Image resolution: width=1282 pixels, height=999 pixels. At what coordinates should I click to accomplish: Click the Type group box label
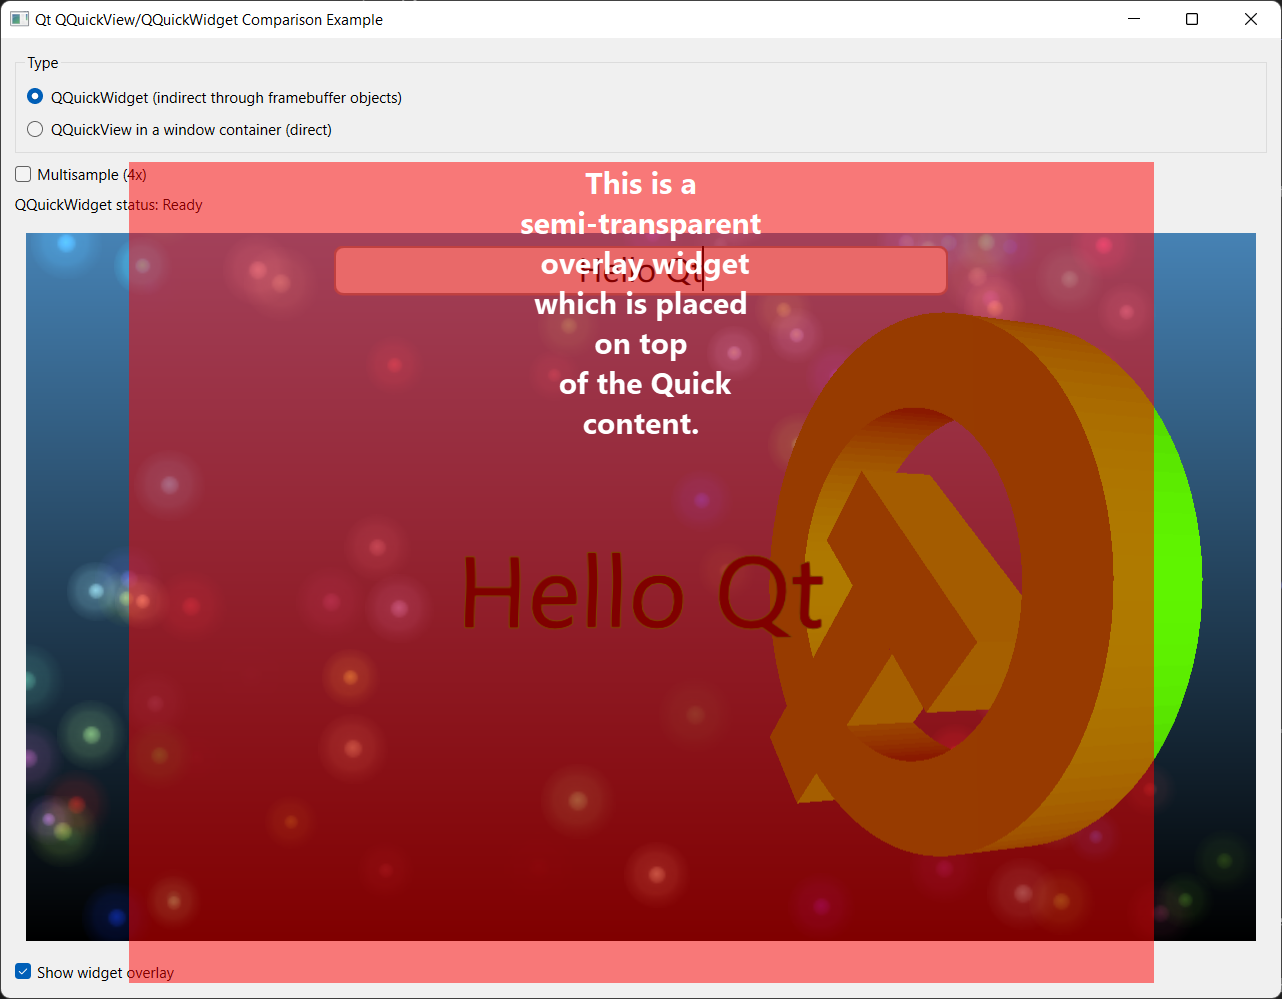pyautogui.click(x=42, y=63)
